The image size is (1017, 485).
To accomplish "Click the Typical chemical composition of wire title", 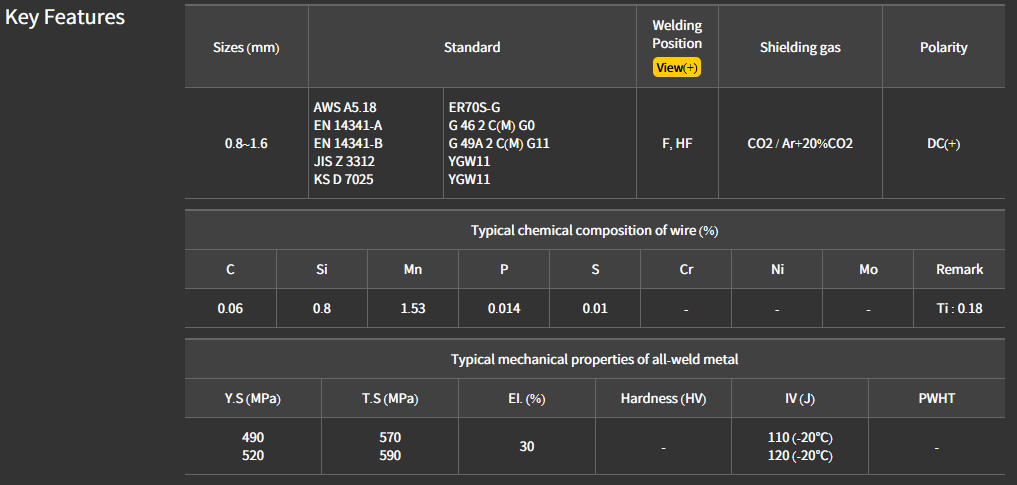I will 595,230.
